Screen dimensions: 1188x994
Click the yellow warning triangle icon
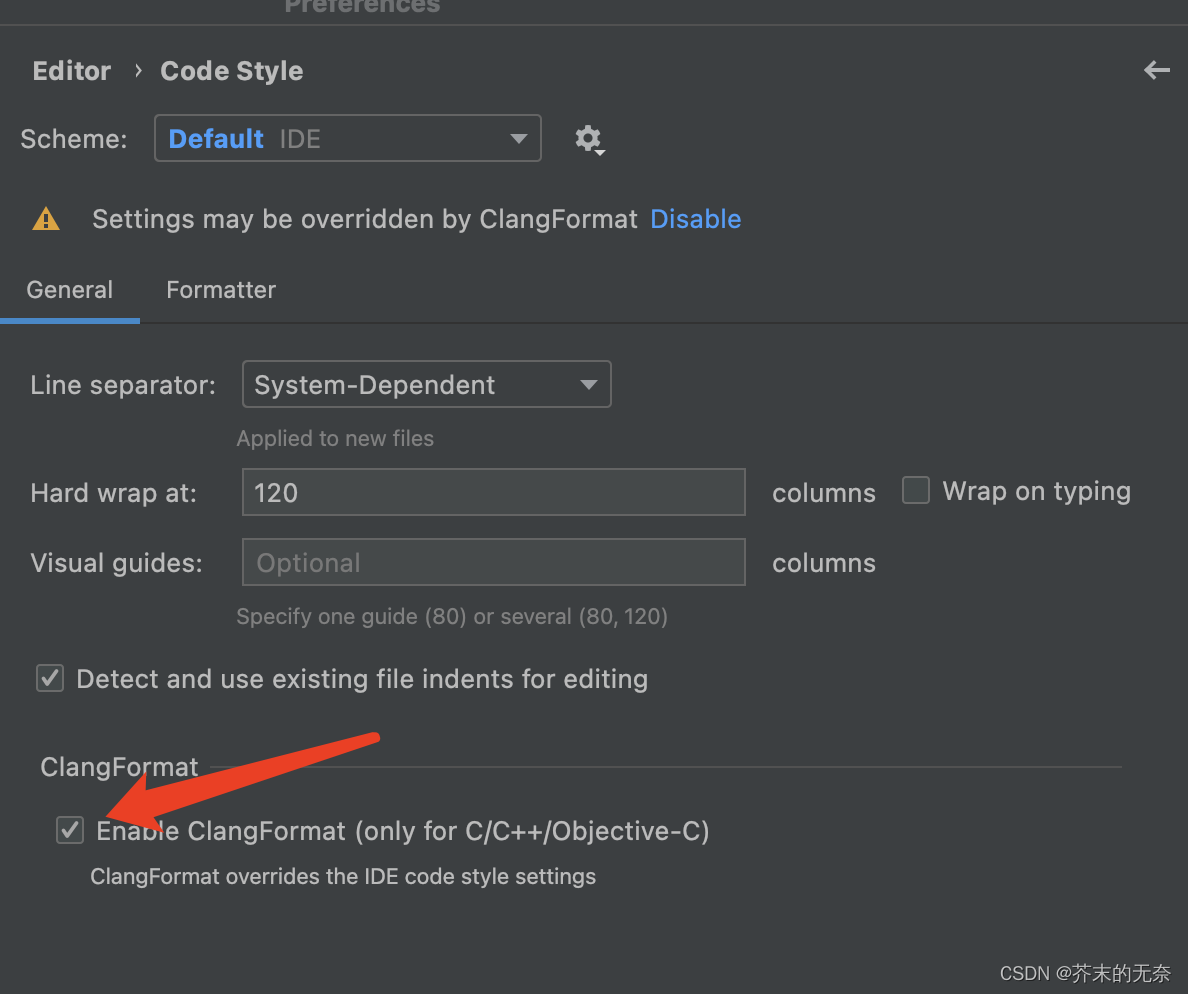[x=45, y=218]
